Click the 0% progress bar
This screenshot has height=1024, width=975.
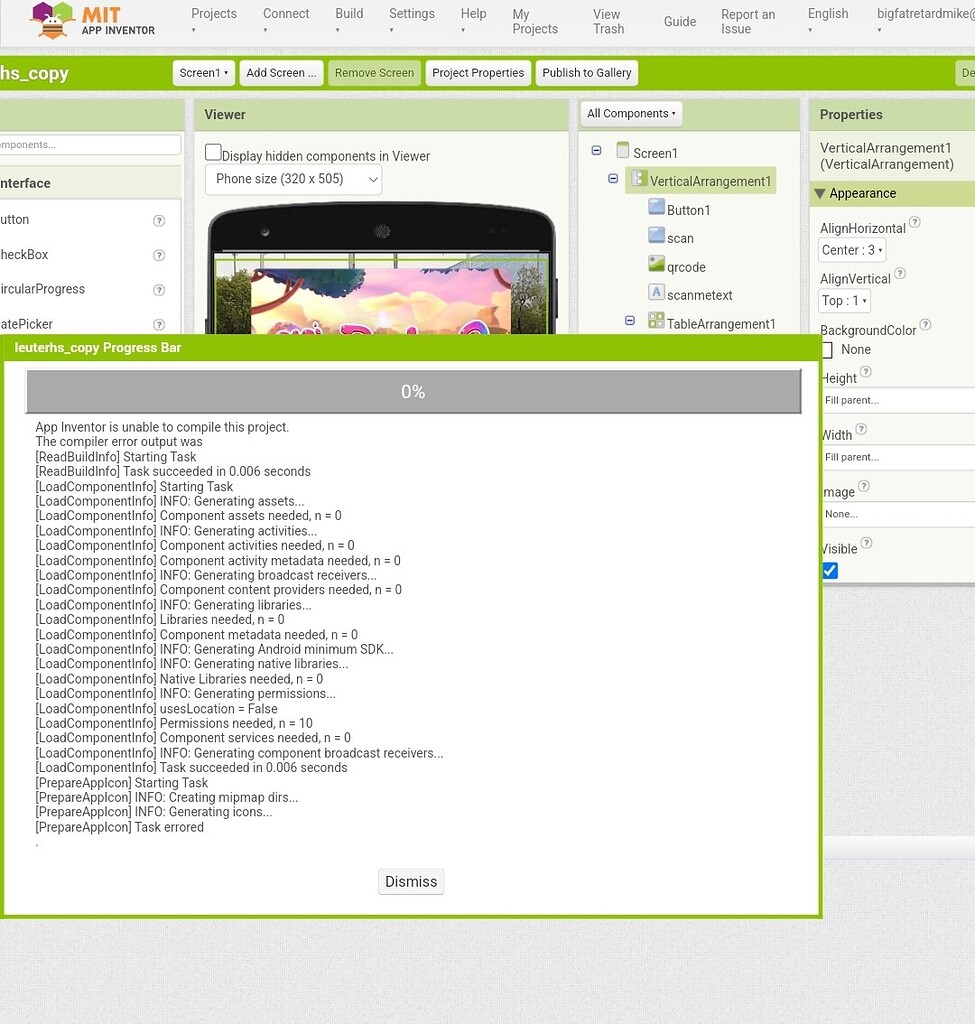[413, 391]
